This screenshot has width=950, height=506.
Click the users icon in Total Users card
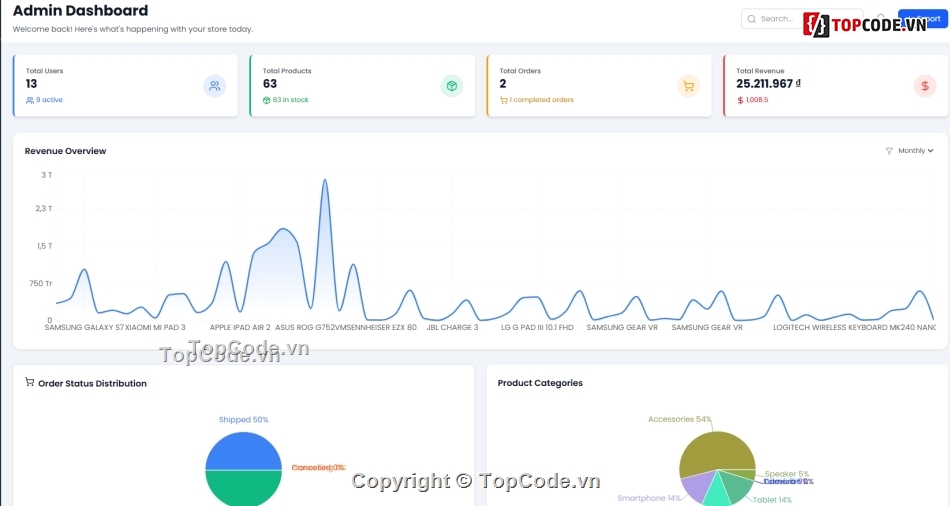(214, 86)
